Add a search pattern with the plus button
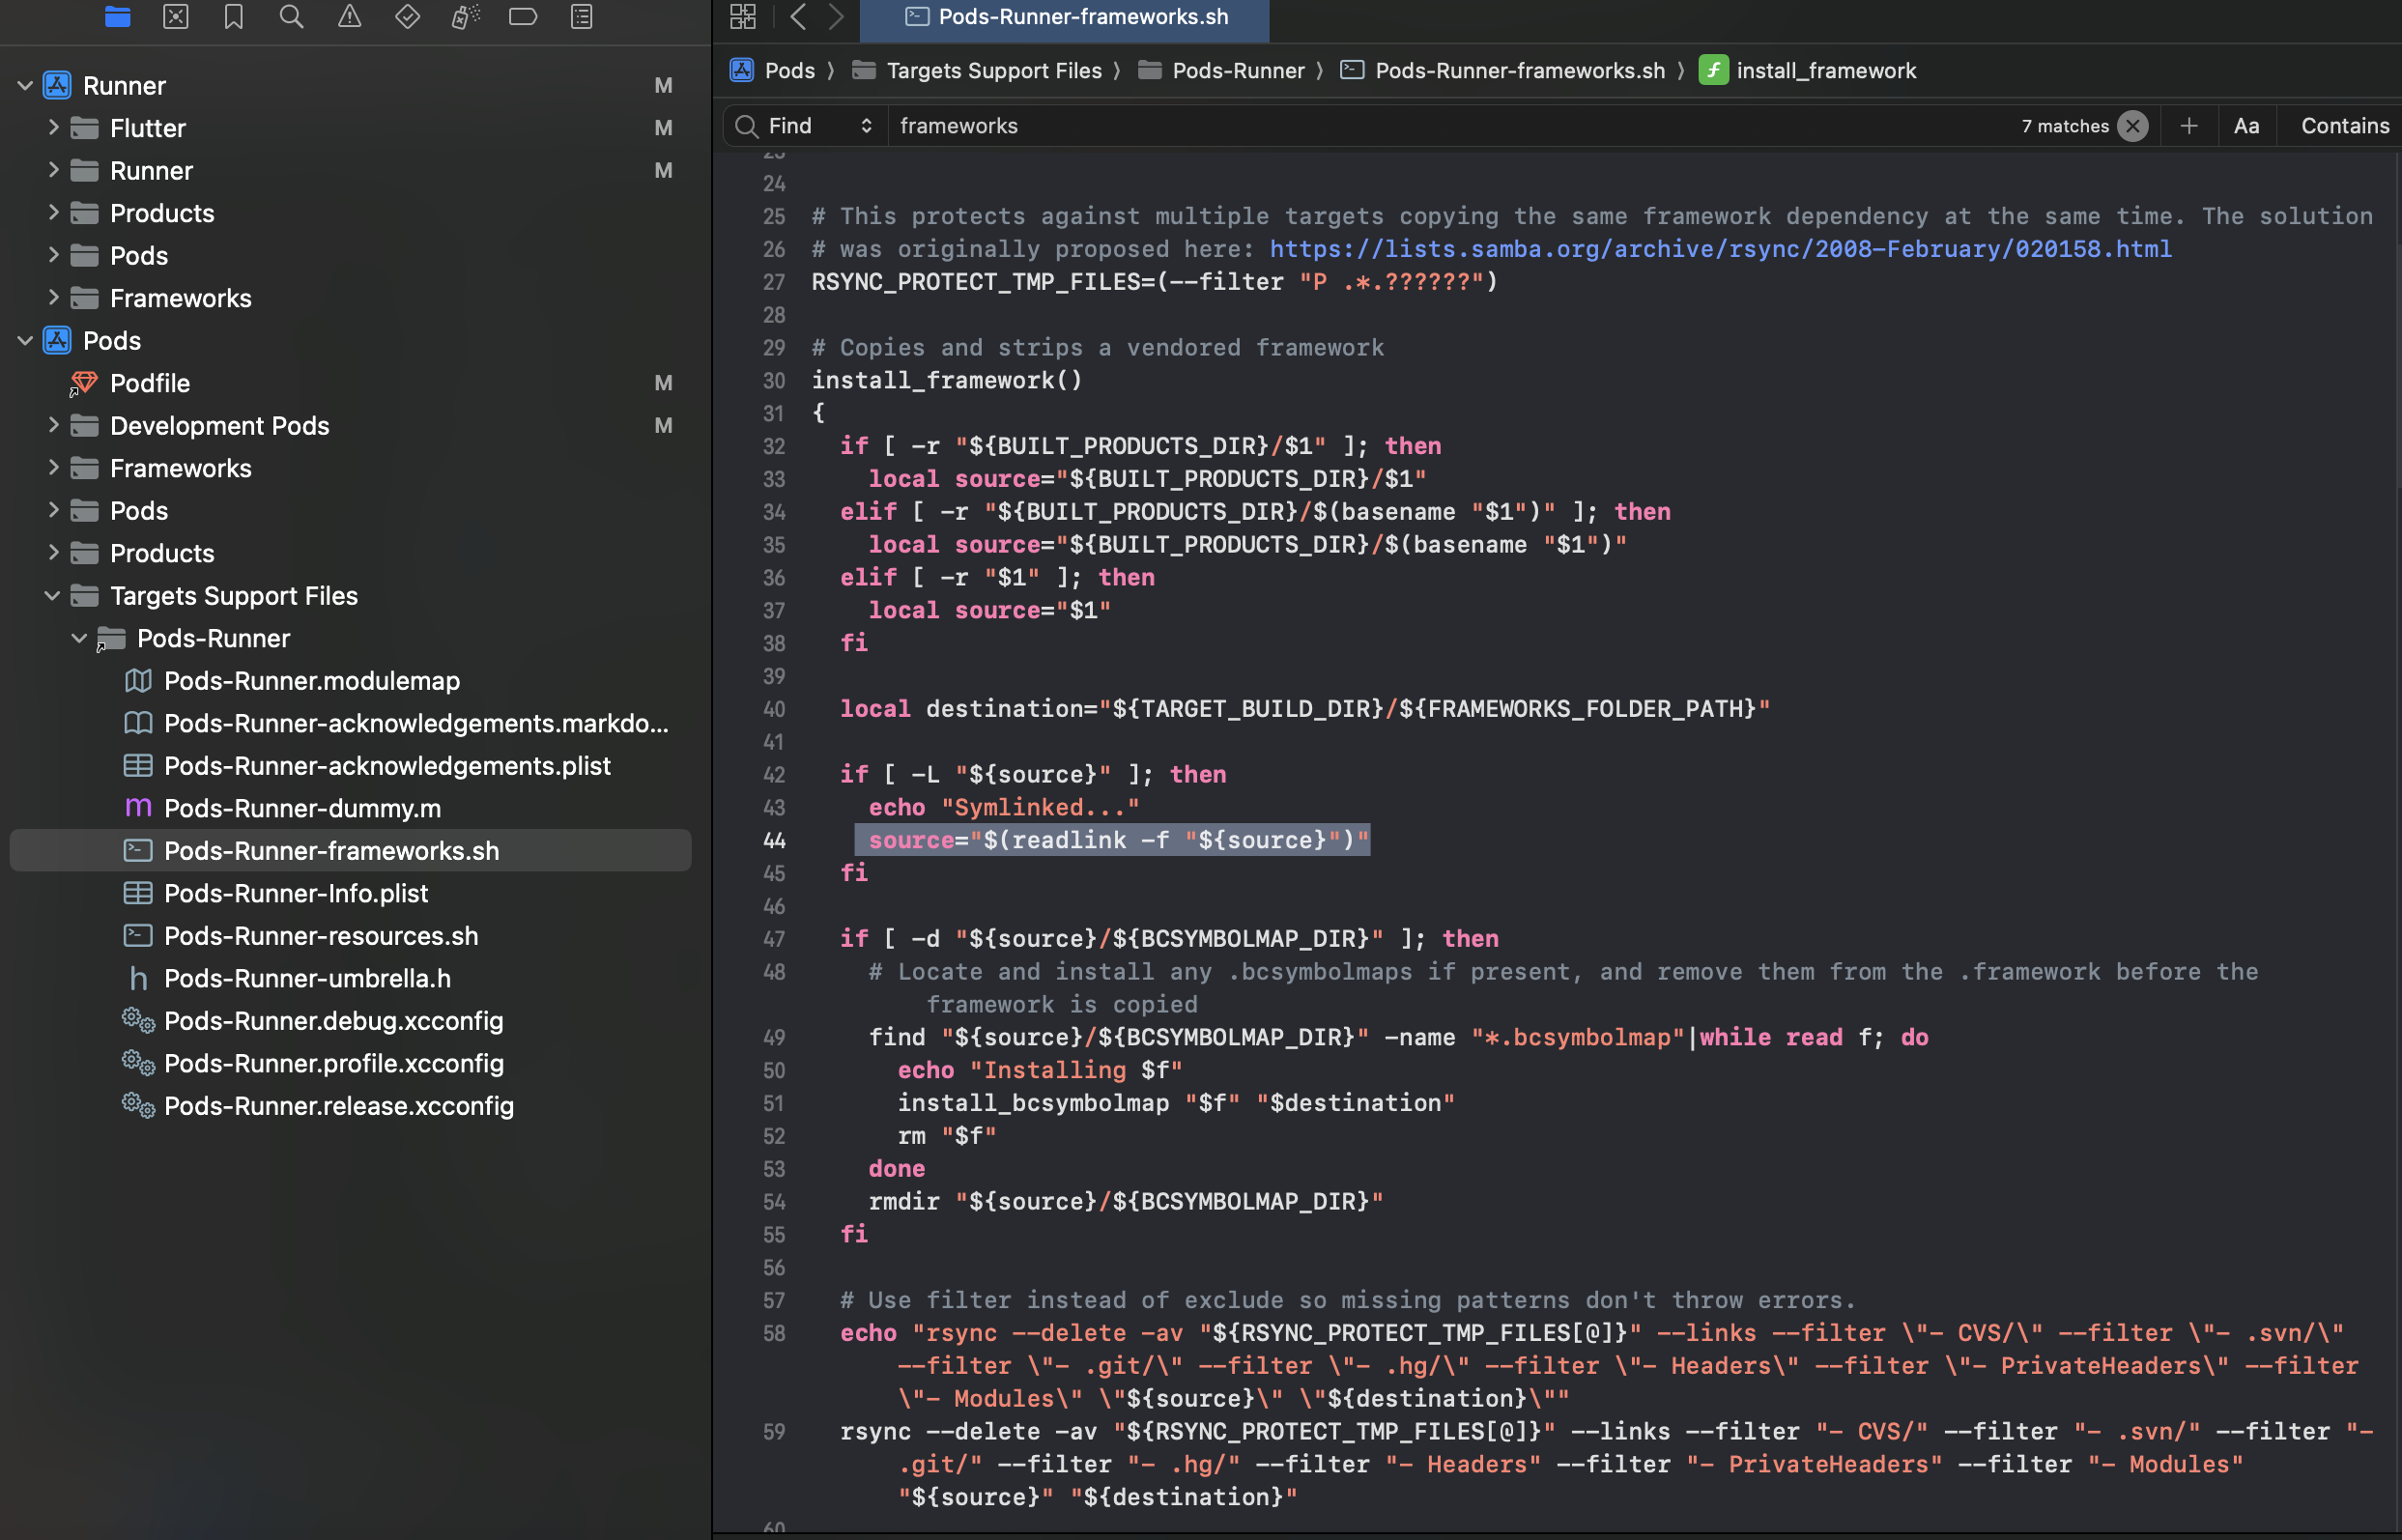 pyautogui.click(x=2189, y=126)
